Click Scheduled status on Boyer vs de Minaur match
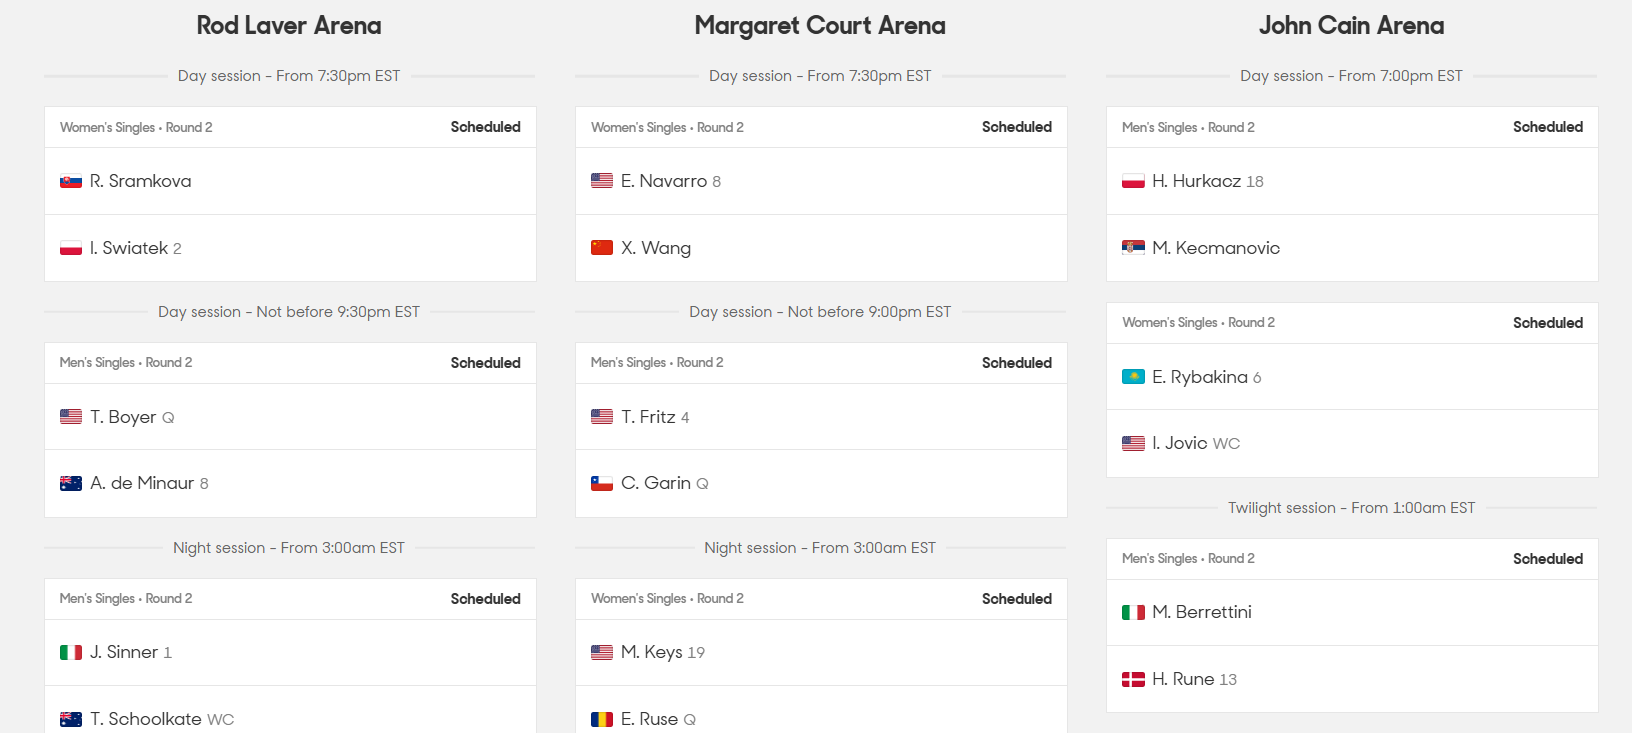1632x733 pixels. coord(485,363)
